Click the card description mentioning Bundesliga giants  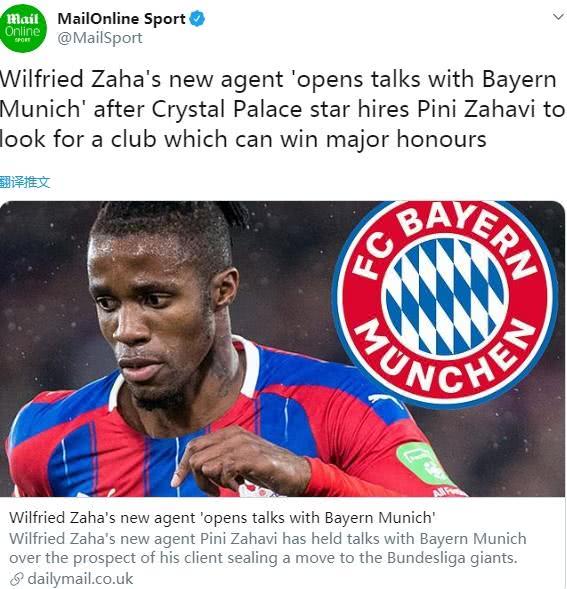point(268,548)
